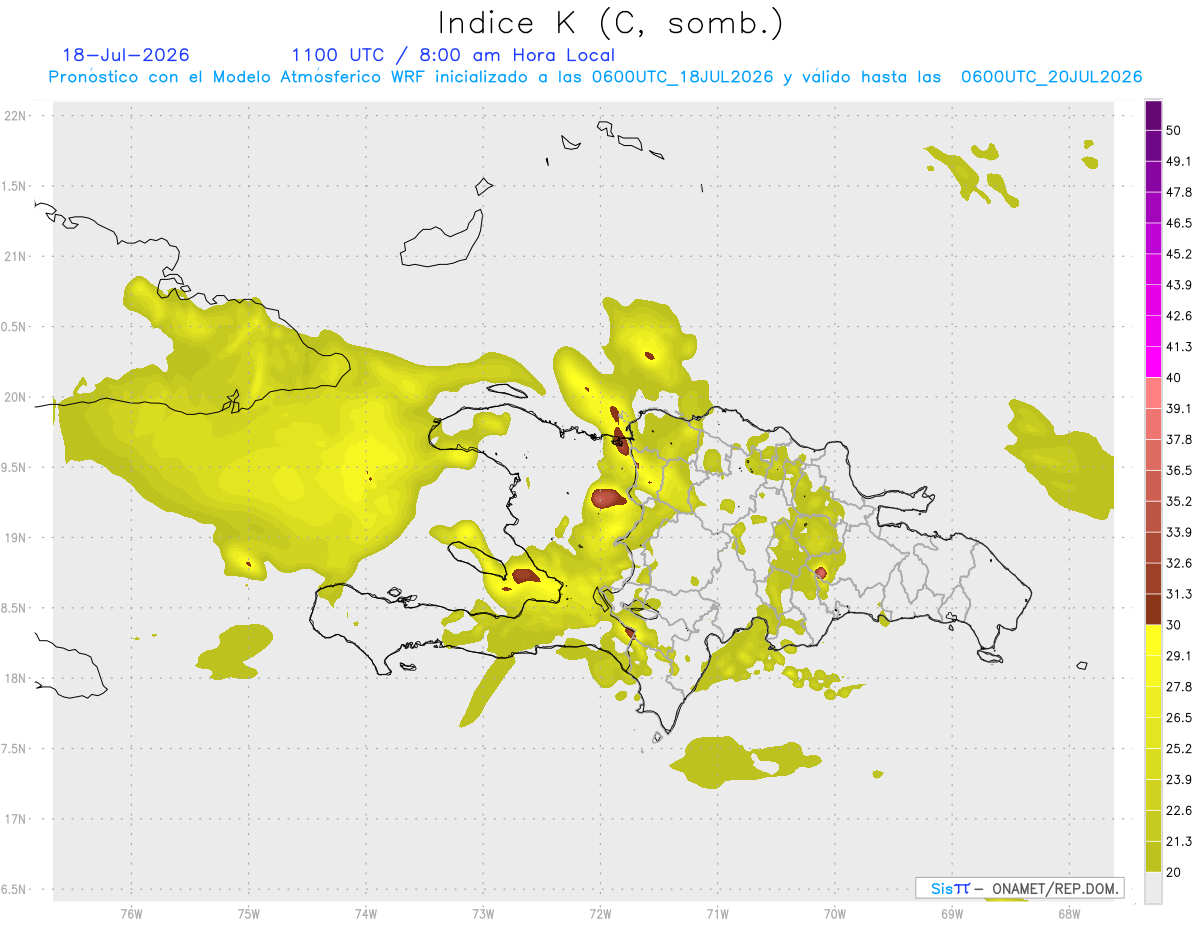The height and width of the screenshot is (927, 1200).
Task: Click the legend value "49.1"
Action: click(1179, 161)
